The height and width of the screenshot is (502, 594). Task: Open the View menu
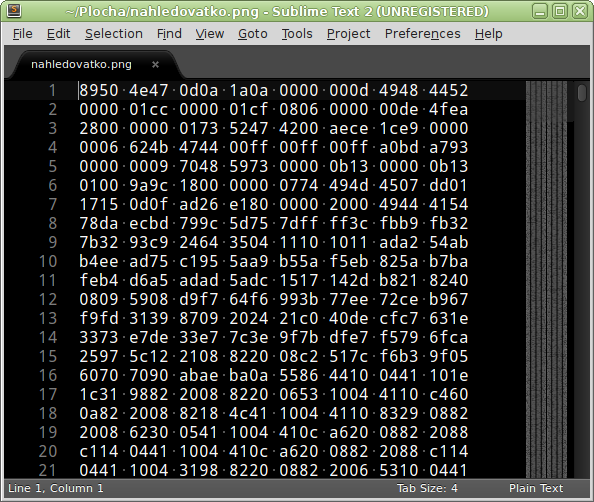pos(210,34)
